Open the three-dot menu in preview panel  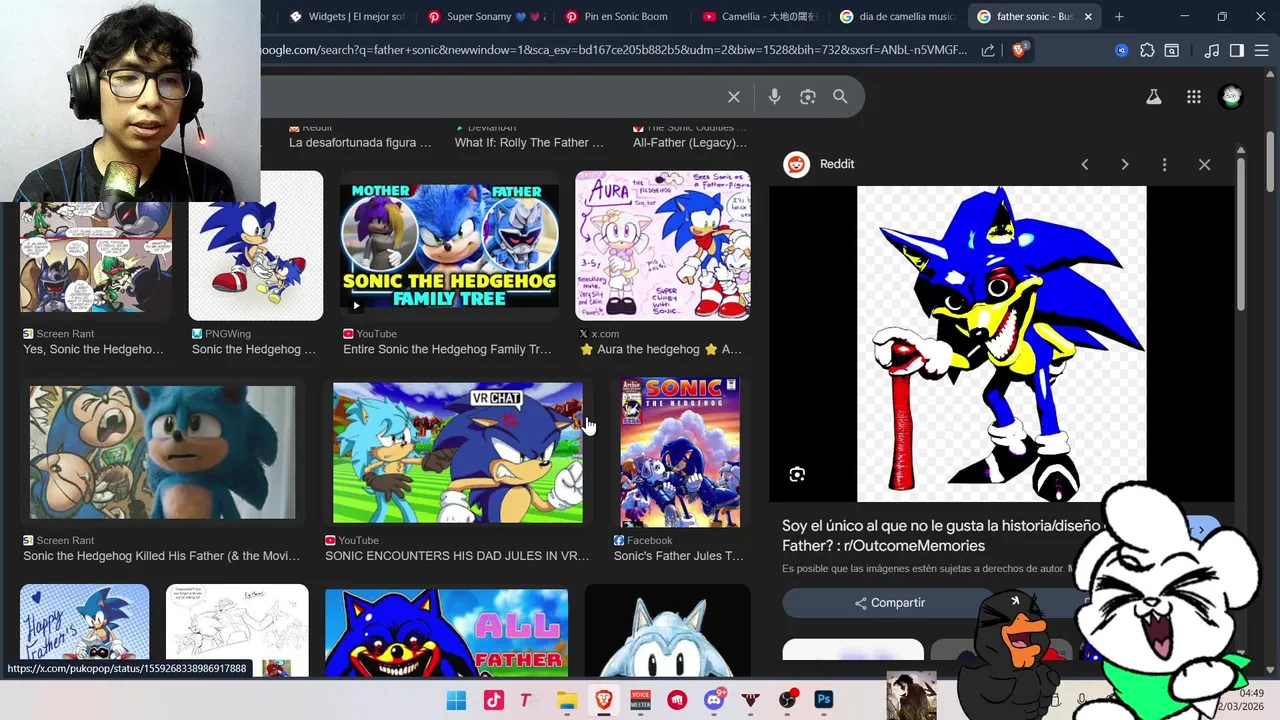pos(1164,164)
